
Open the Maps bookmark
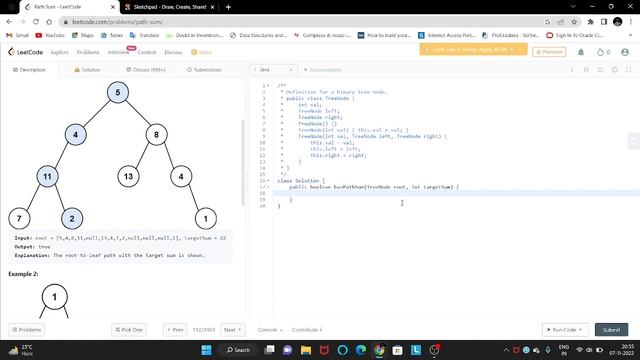pyautogui.click(x=83, y=36)
